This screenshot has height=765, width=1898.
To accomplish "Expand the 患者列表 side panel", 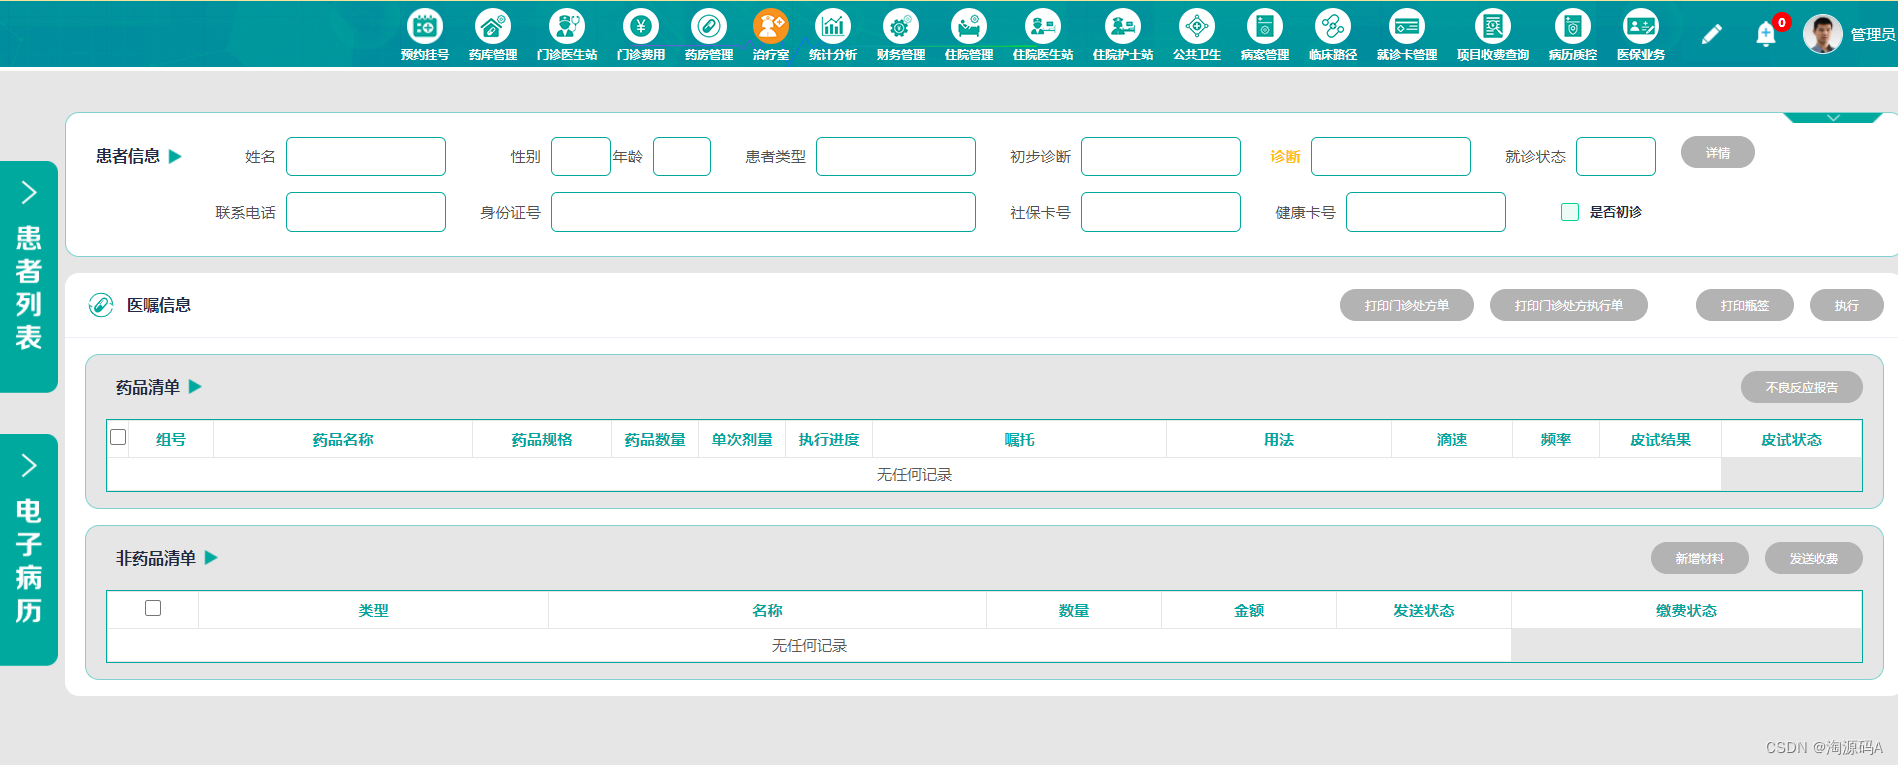I will coord(29,277).
